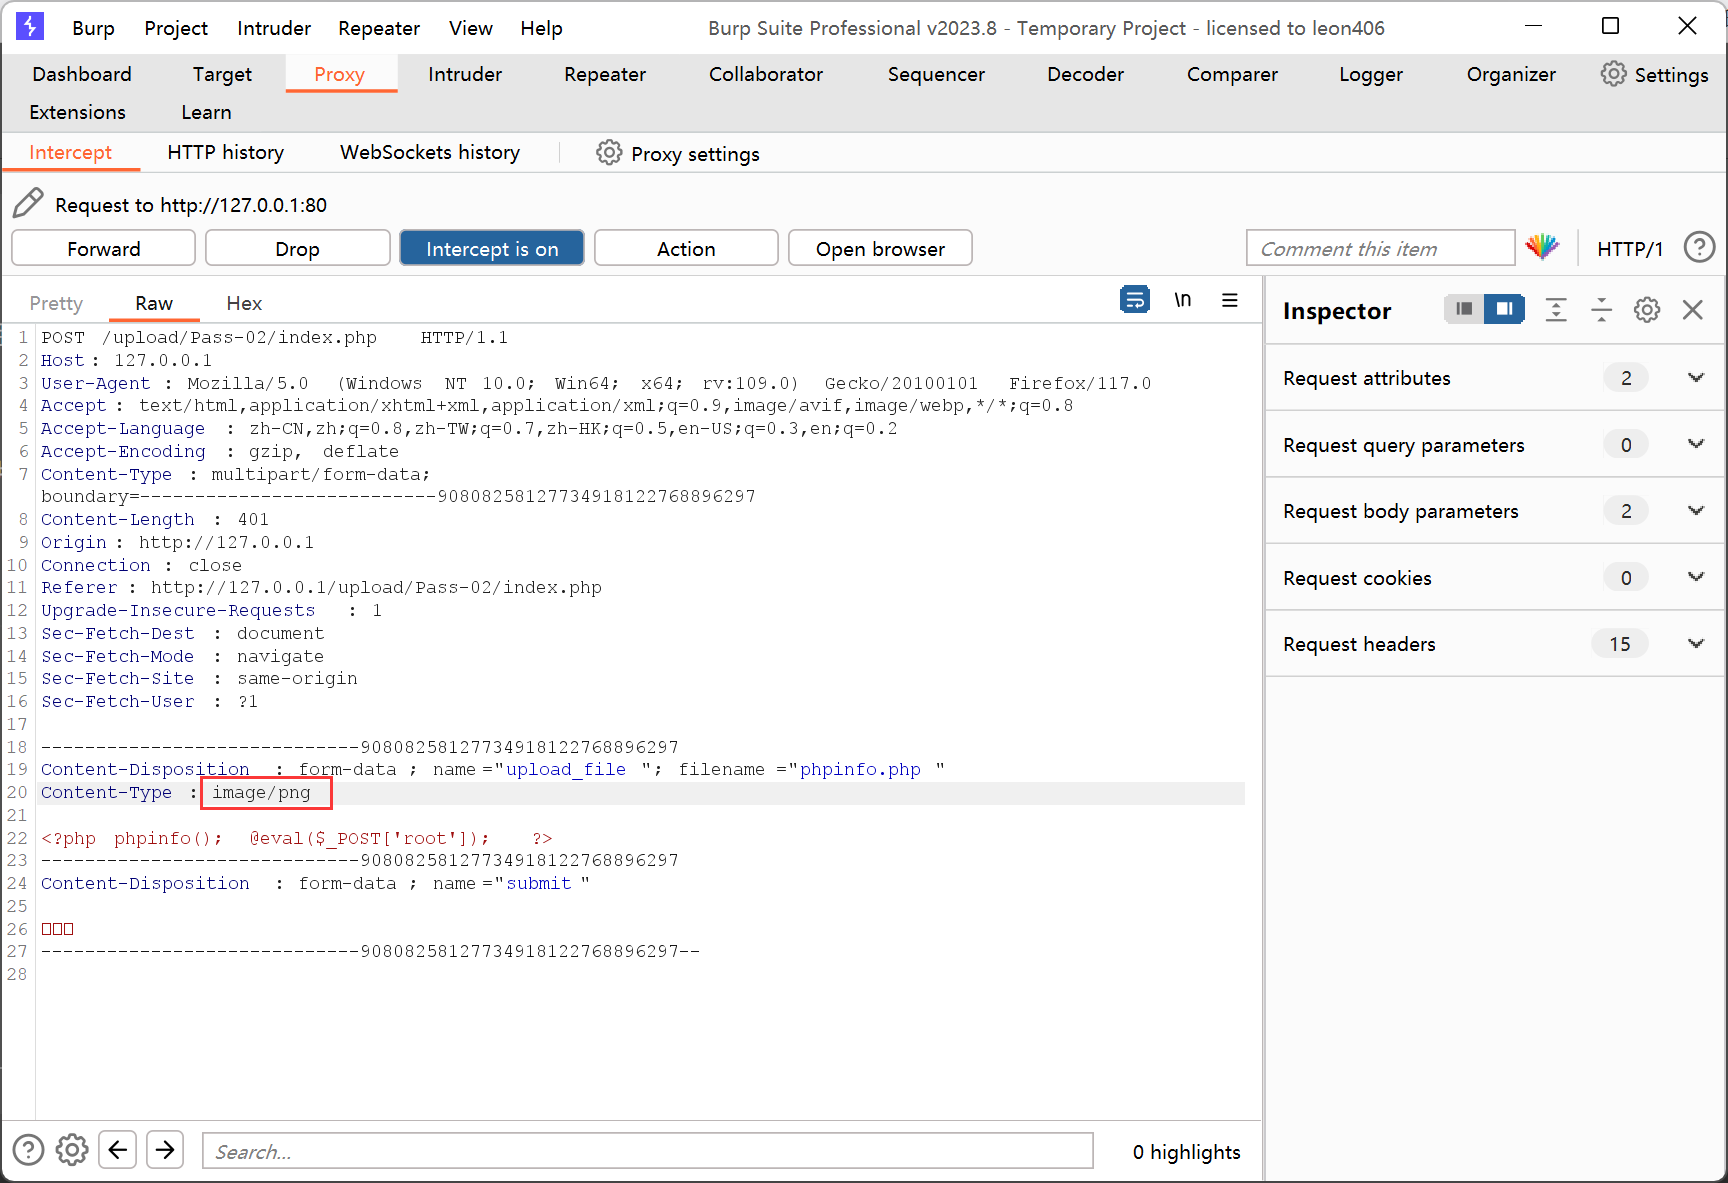Click the help question mark near HTTP/1
This screenshot has width=1728, height=1183.
1699,247
